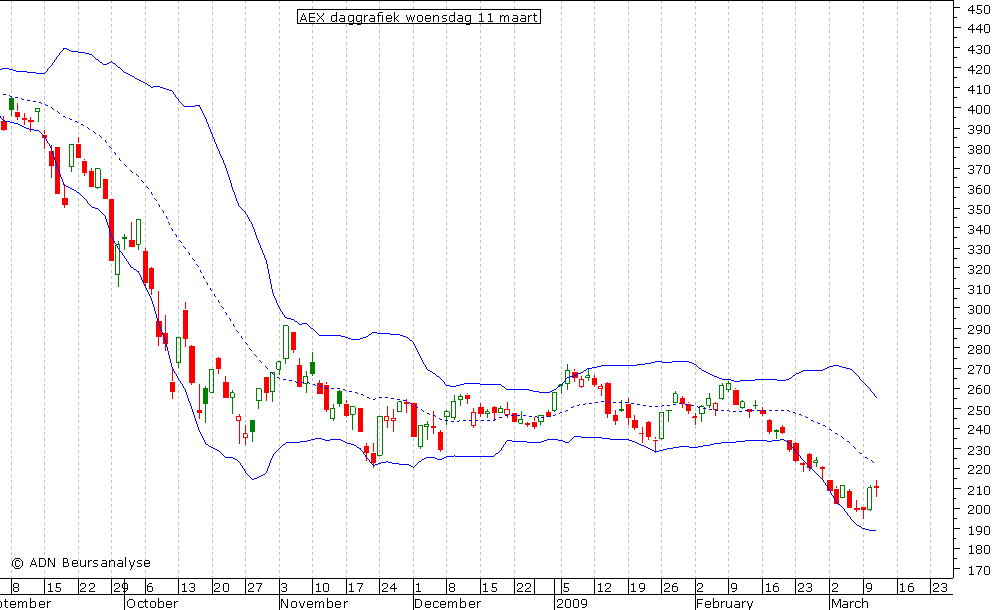Click the 190 price level on the axis
994x610 pixels.
[979, 530]
